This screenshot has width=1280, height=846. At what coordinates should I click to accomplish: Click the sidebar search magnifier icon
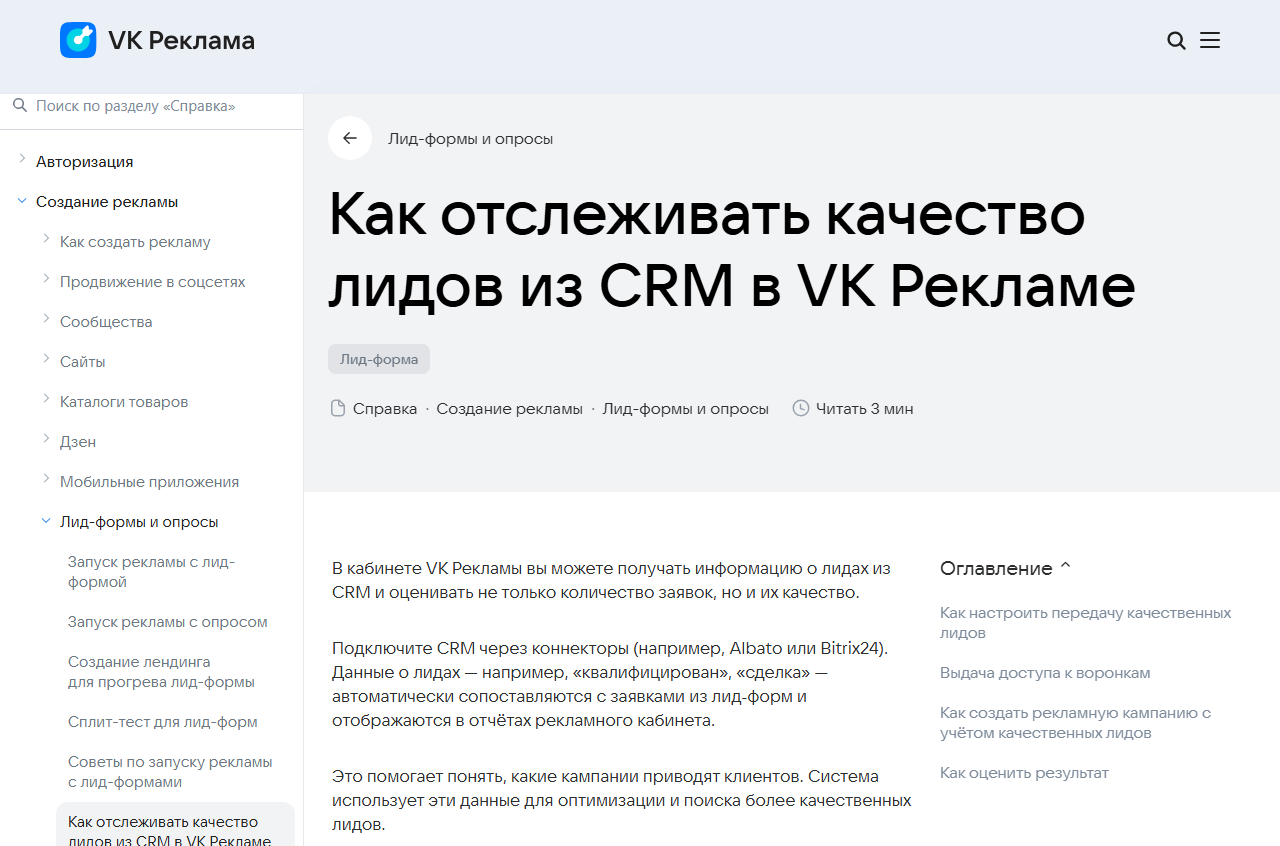click(20, 105)
